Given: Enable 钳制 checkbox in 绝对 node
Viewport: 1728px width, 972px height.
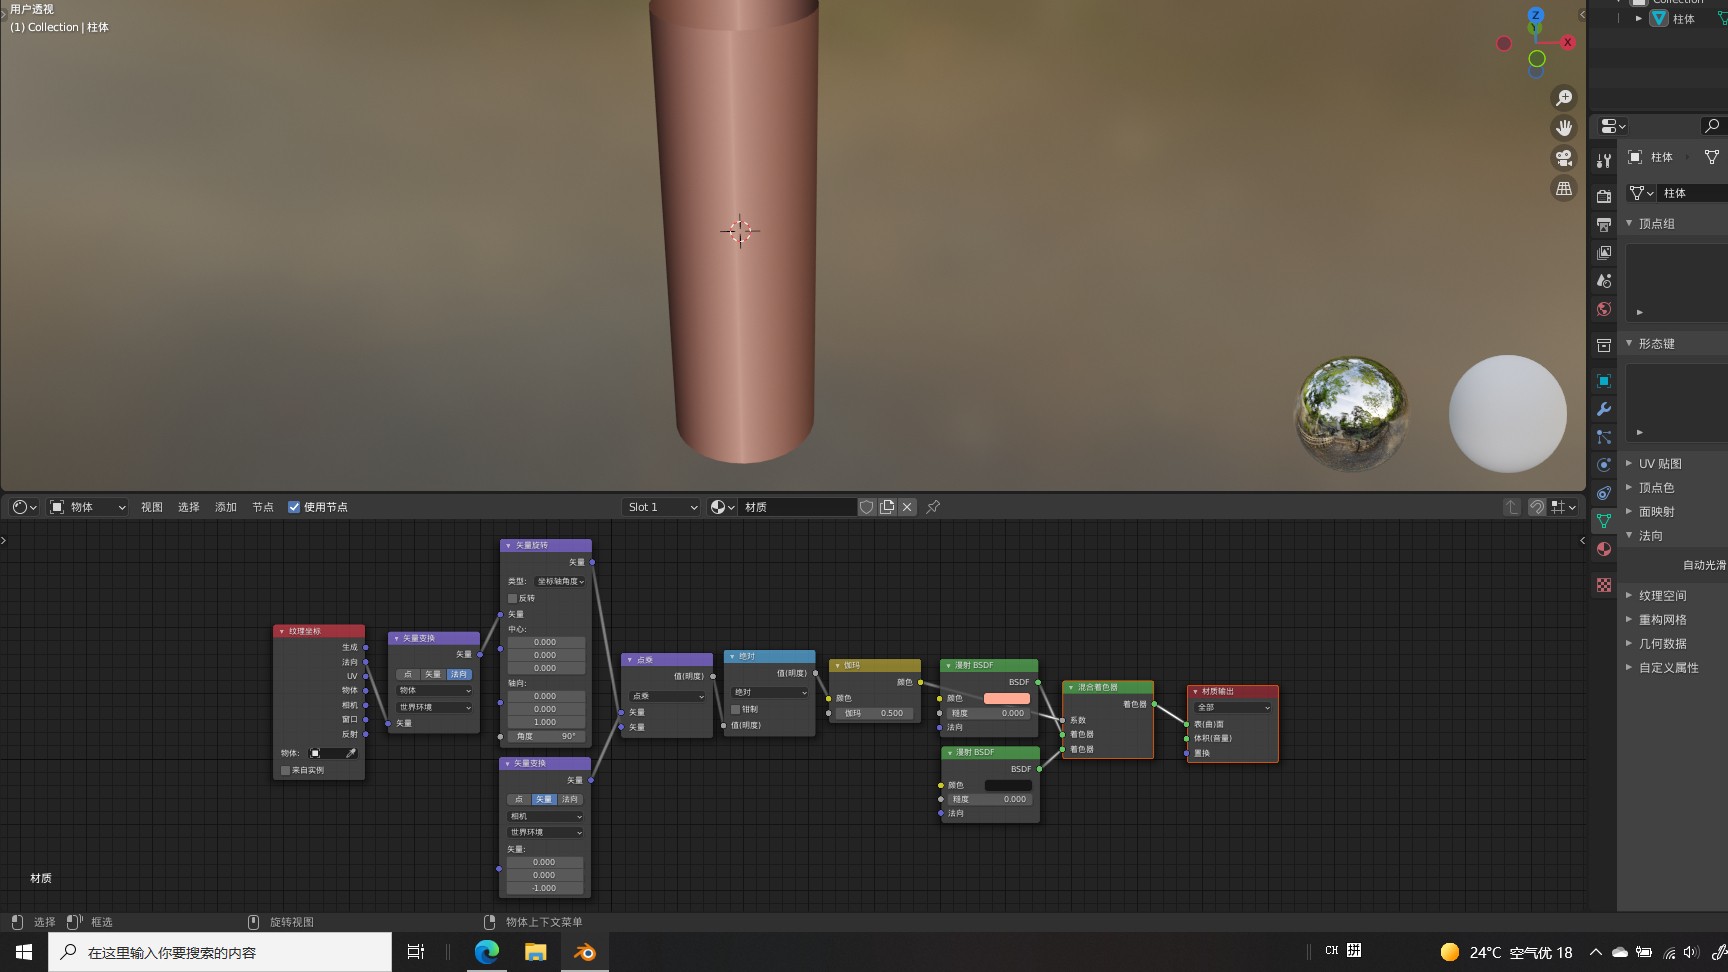Looking at the screenshot, I should (x=736, y=709).
